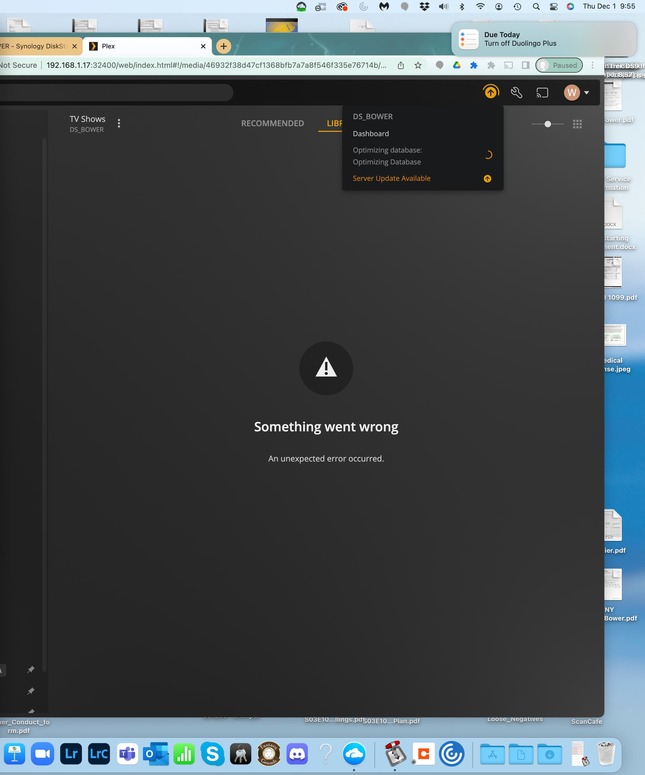The width and height of the screenshot is (645, 775).
Task: Open Wi-Fi menu in menu bar
Action: coord(480,6)
